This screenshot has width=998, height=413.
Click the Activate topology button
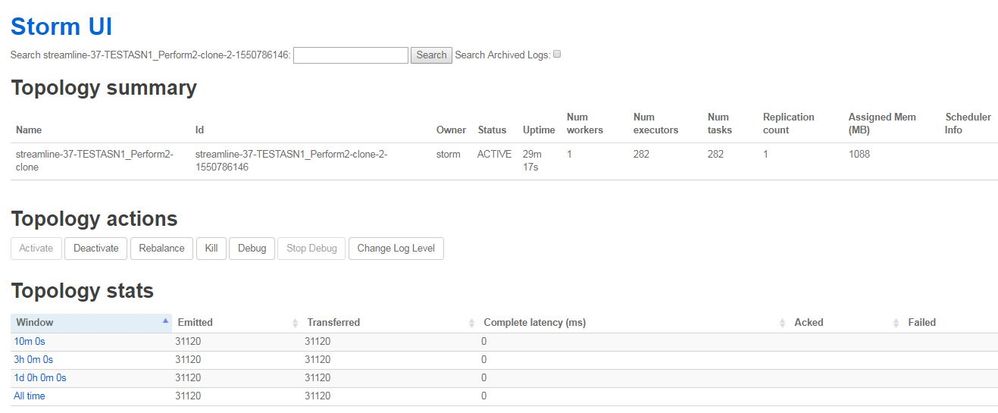[37, 248]
